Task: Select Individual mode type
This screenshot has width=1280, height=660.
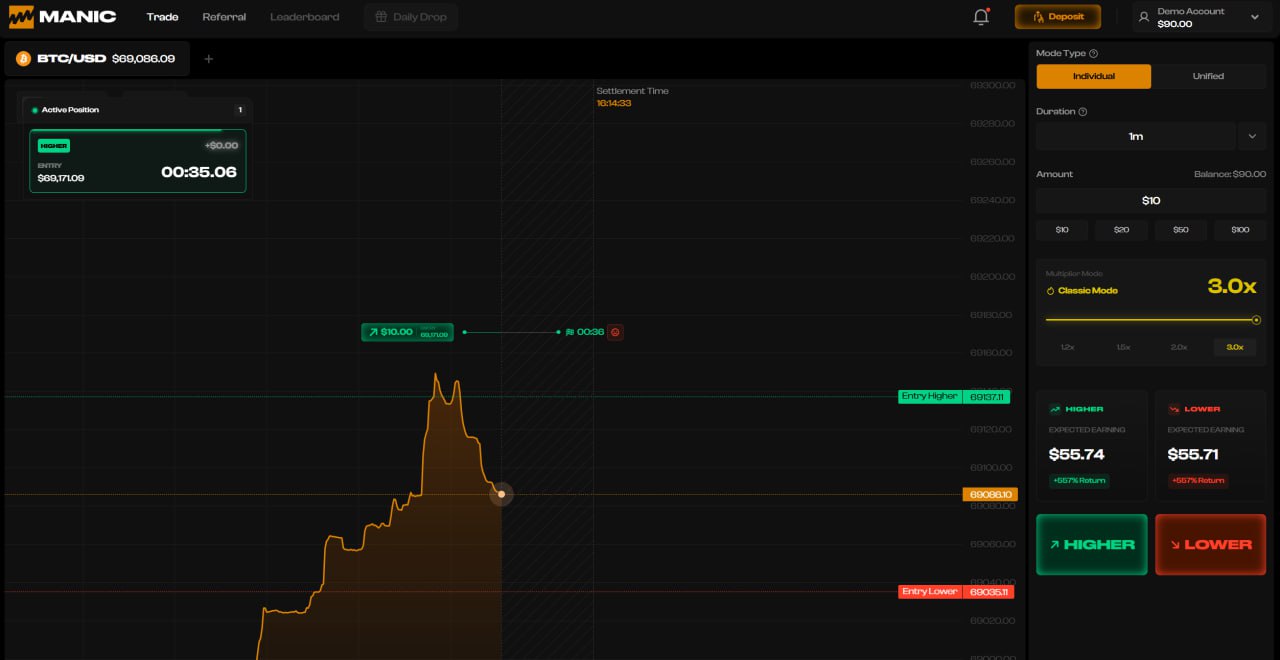Action: click(1093, 76)
